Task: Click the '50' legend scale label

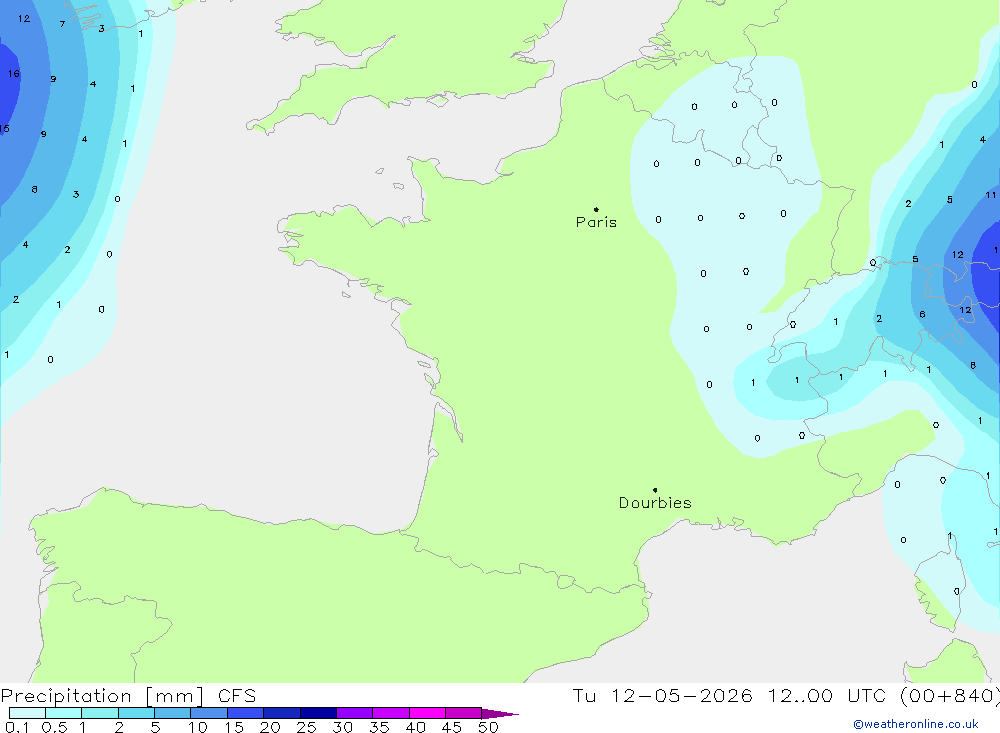Action: click(x=488, y=727)
